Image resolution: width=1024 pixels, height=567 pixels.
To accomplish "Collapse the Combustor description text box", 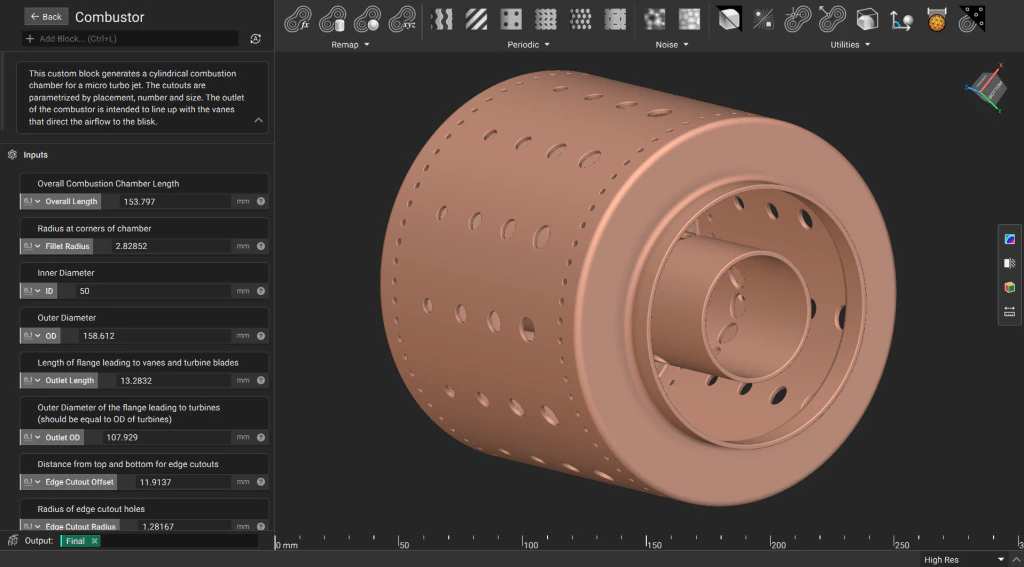I will coord(258,120).
